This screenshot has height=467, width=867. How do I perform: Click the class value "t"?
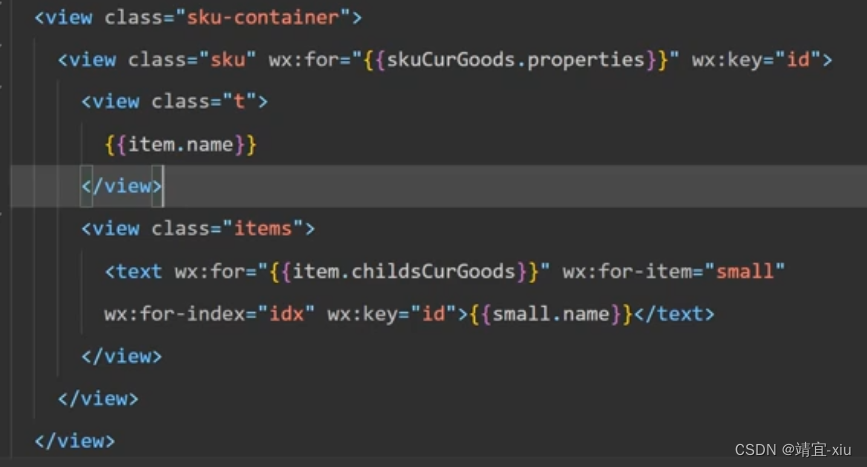click(x=239, y=102)
